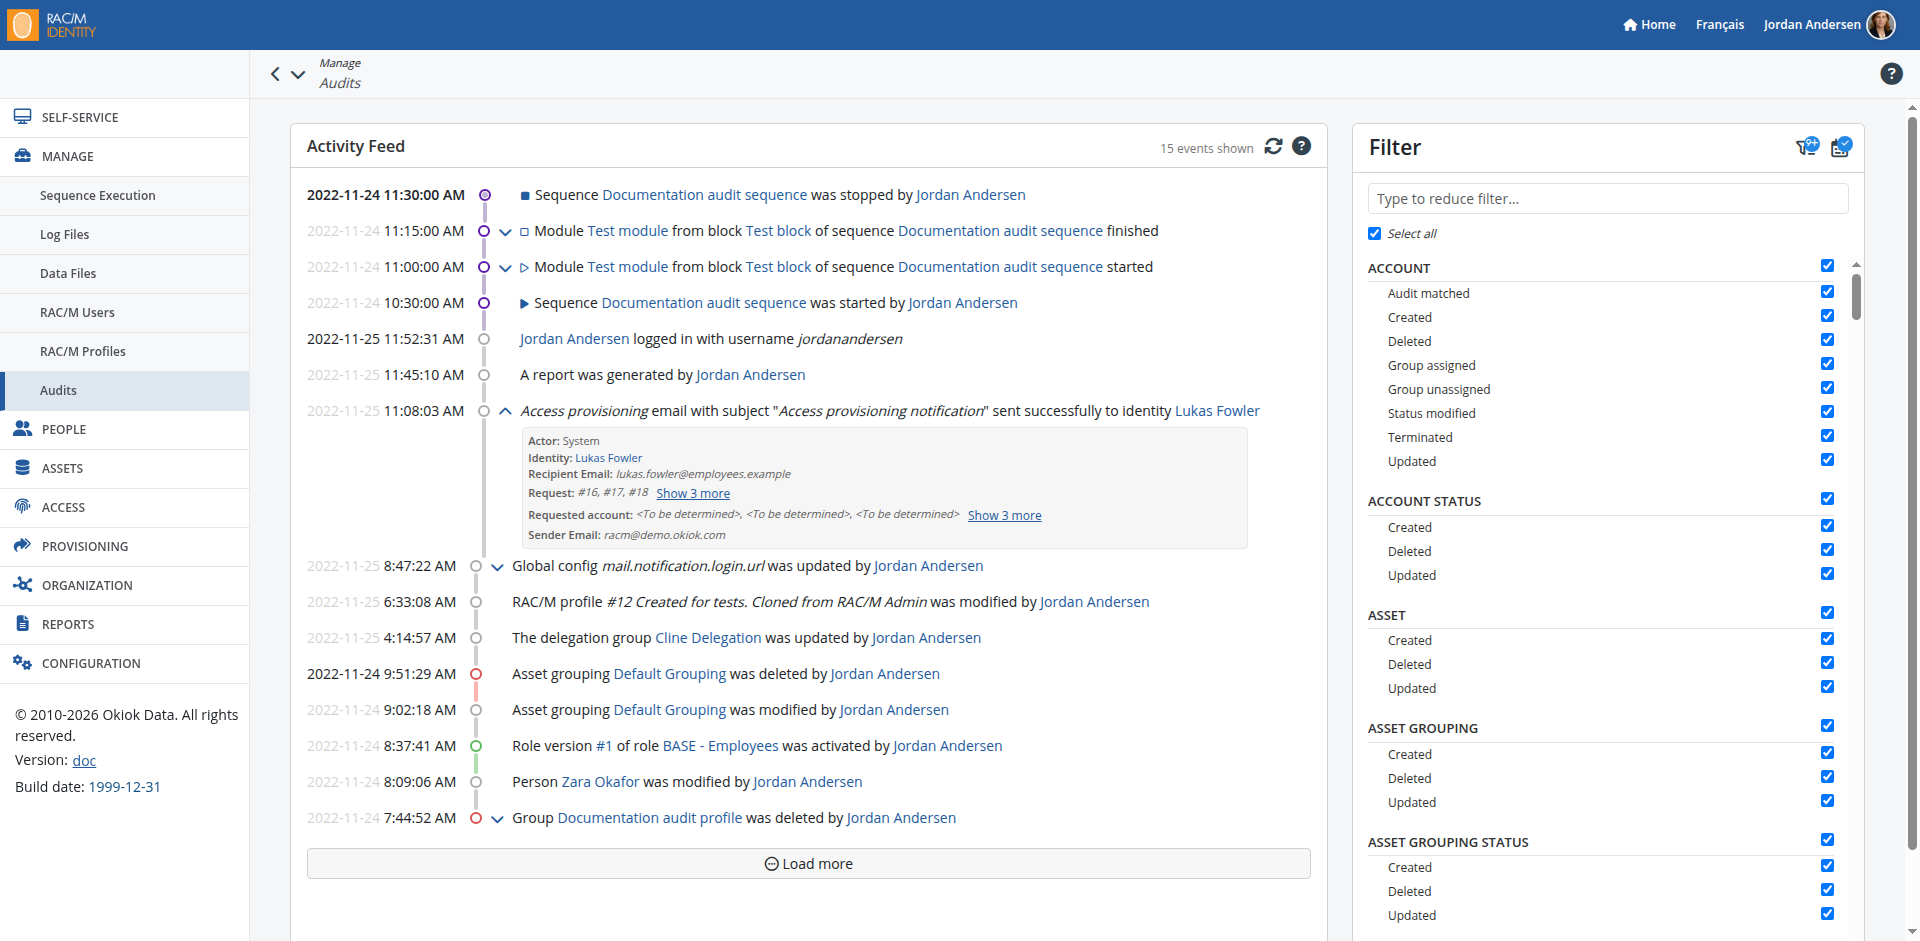Click the Provisioning arrow icon
This screenshot has width=1920, height=941.
(22, 546)
